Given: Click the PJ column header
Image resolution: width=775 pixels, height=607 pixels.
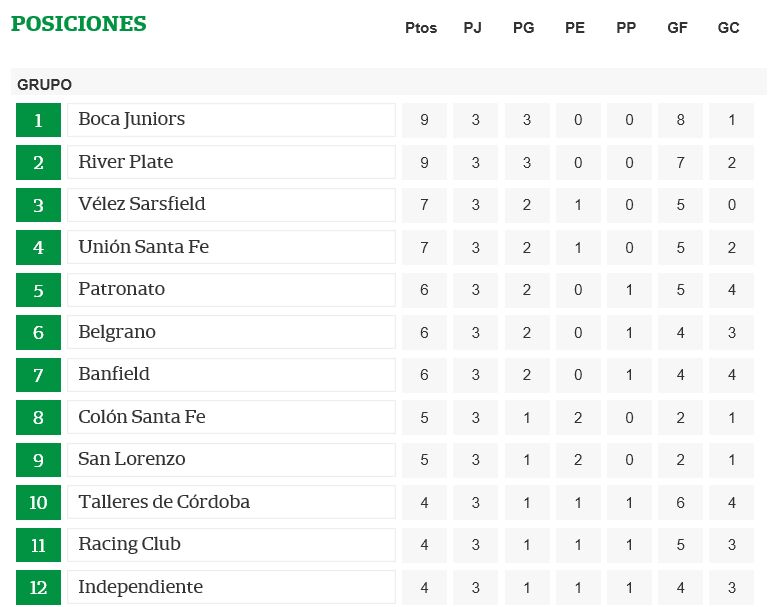Looking at the screenshot, I should (473, 28).
